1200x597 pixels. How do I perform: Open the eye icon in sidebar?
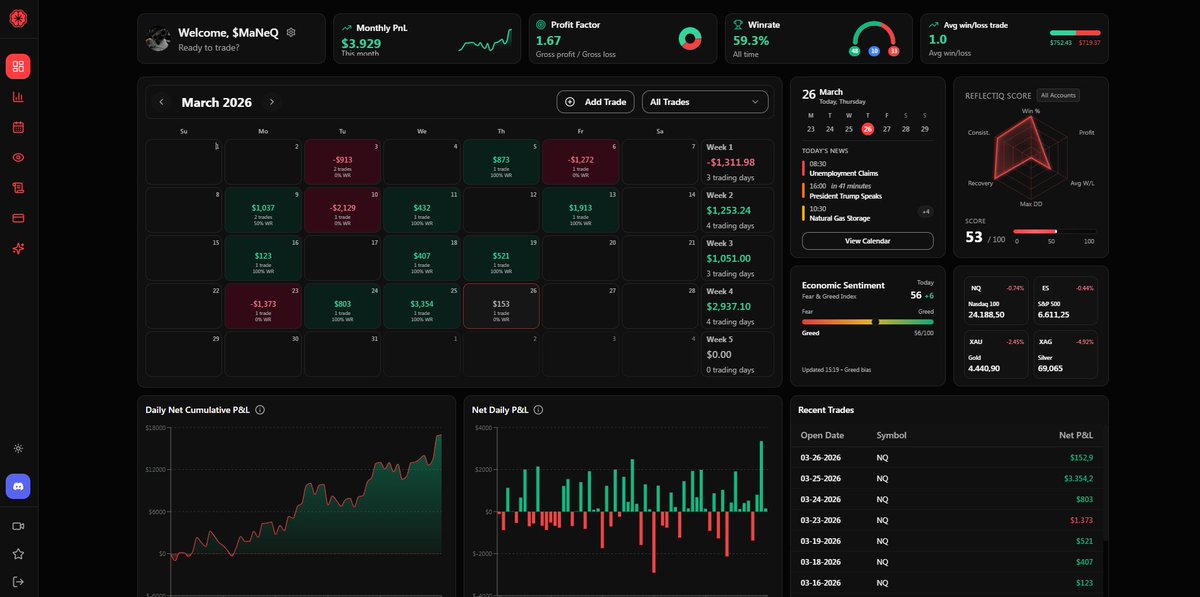18,158
